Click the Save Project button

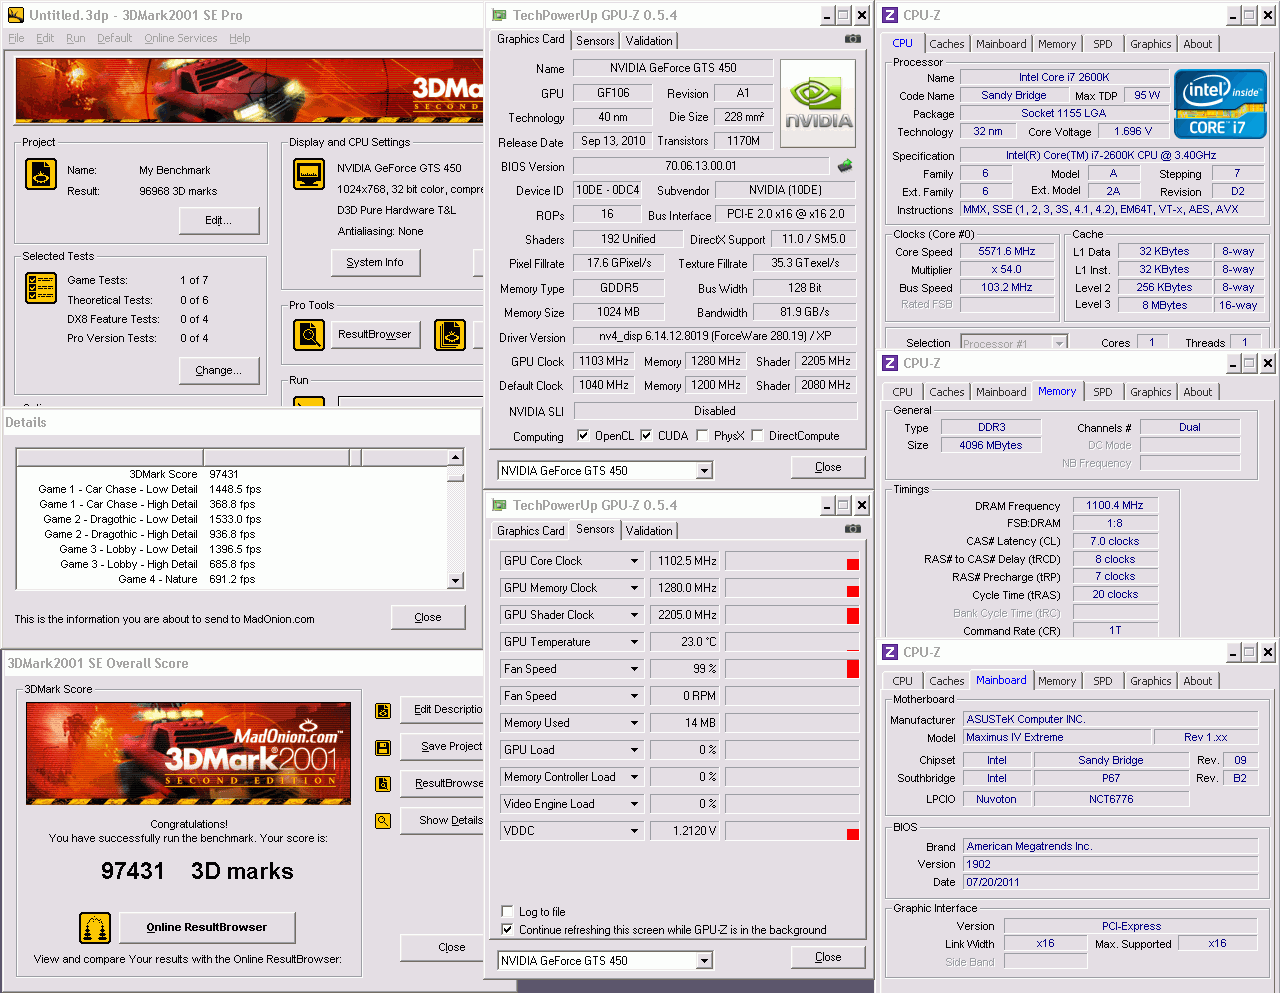pos(442,746)
